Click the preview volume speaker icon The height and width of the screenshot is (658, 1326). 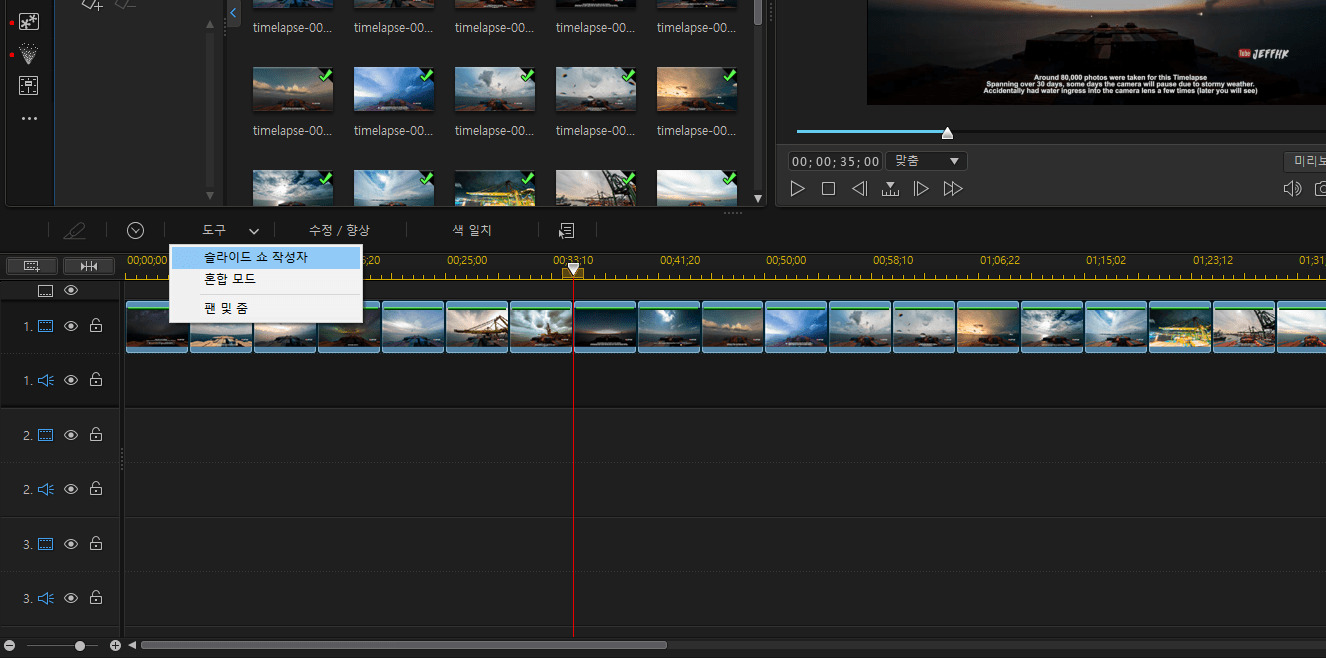pyautogui.click(x=1292, y=189)
